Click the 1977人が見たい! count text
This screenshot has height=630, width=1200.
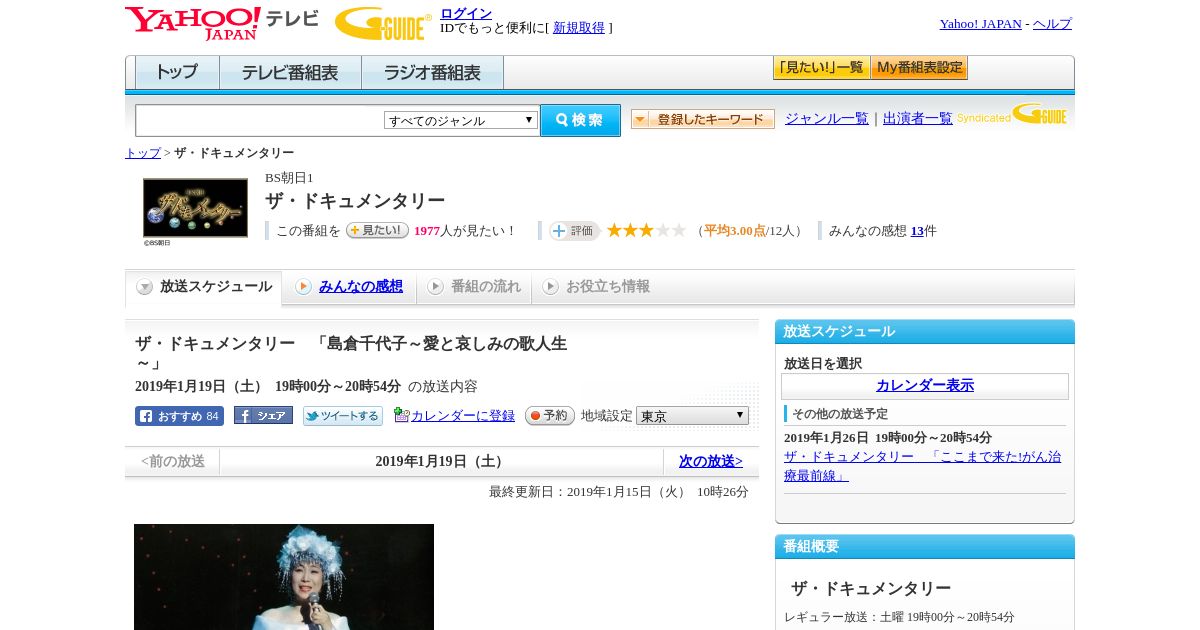464,231
